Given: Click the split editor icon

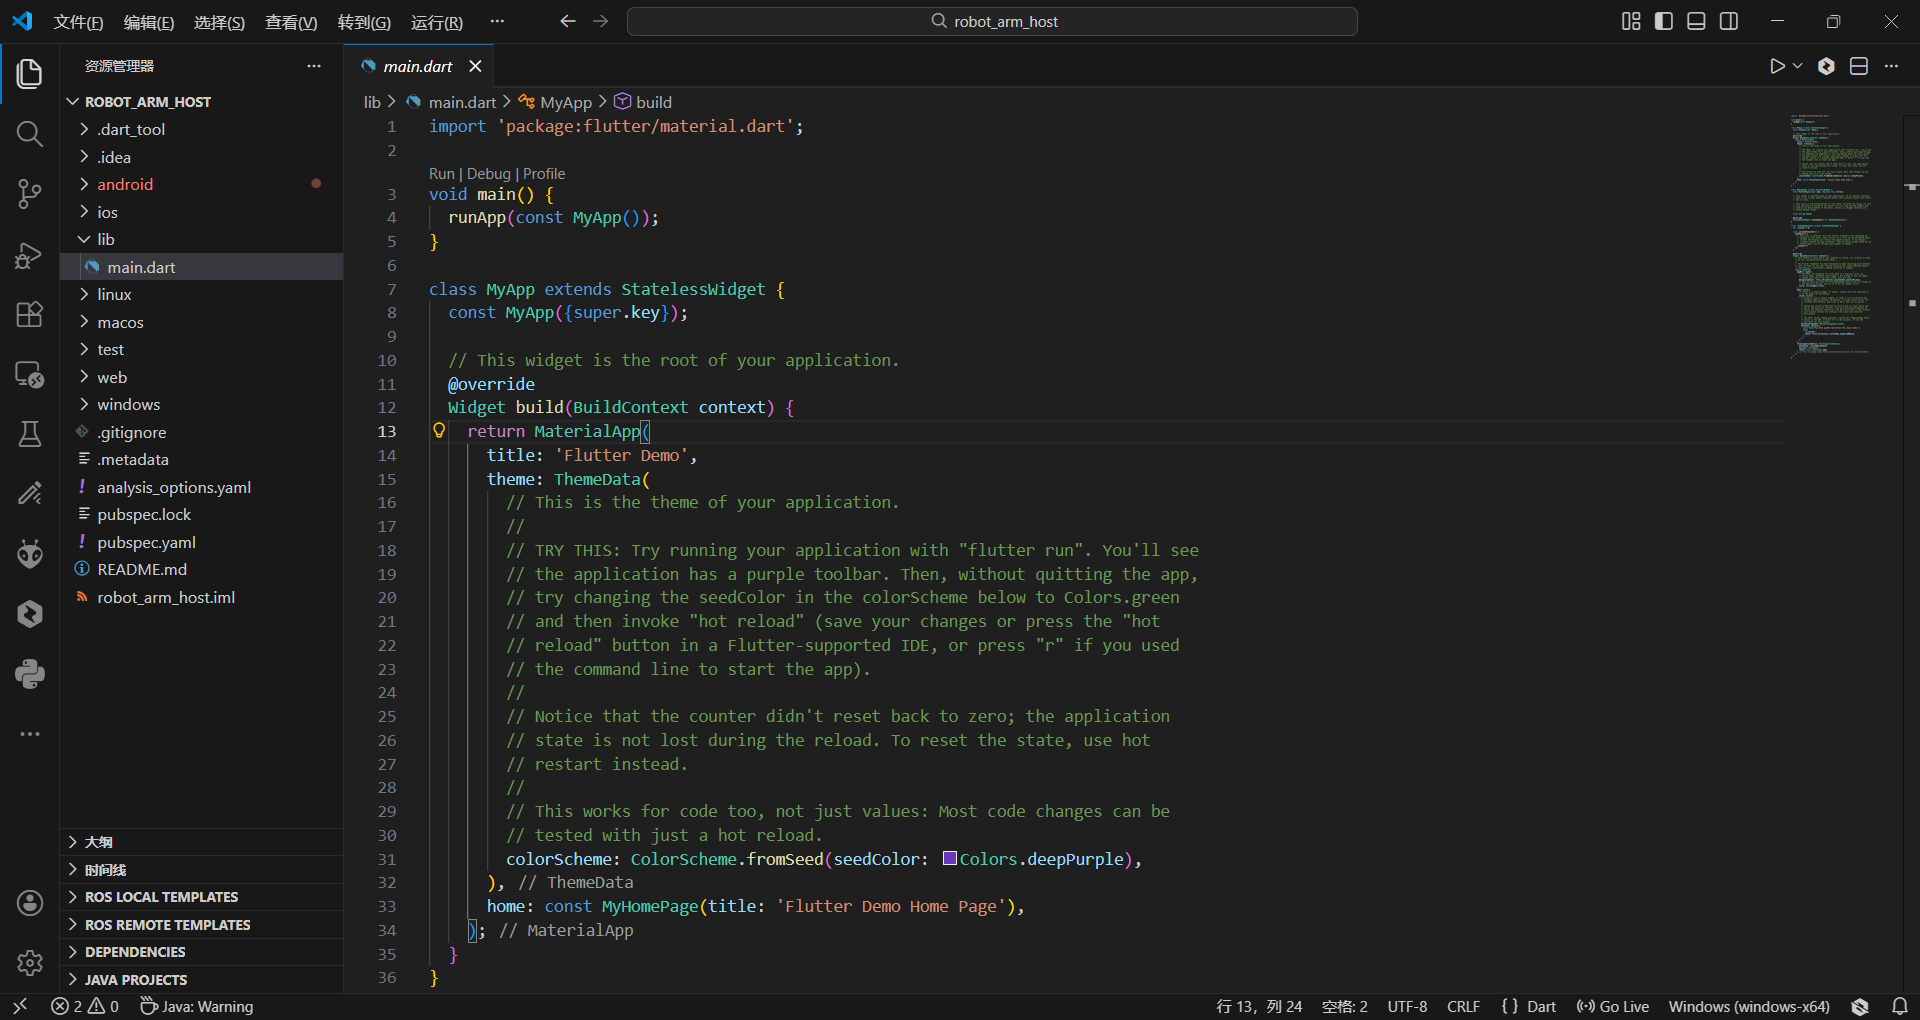Looking at the screenshot, I should [1859, 66].
